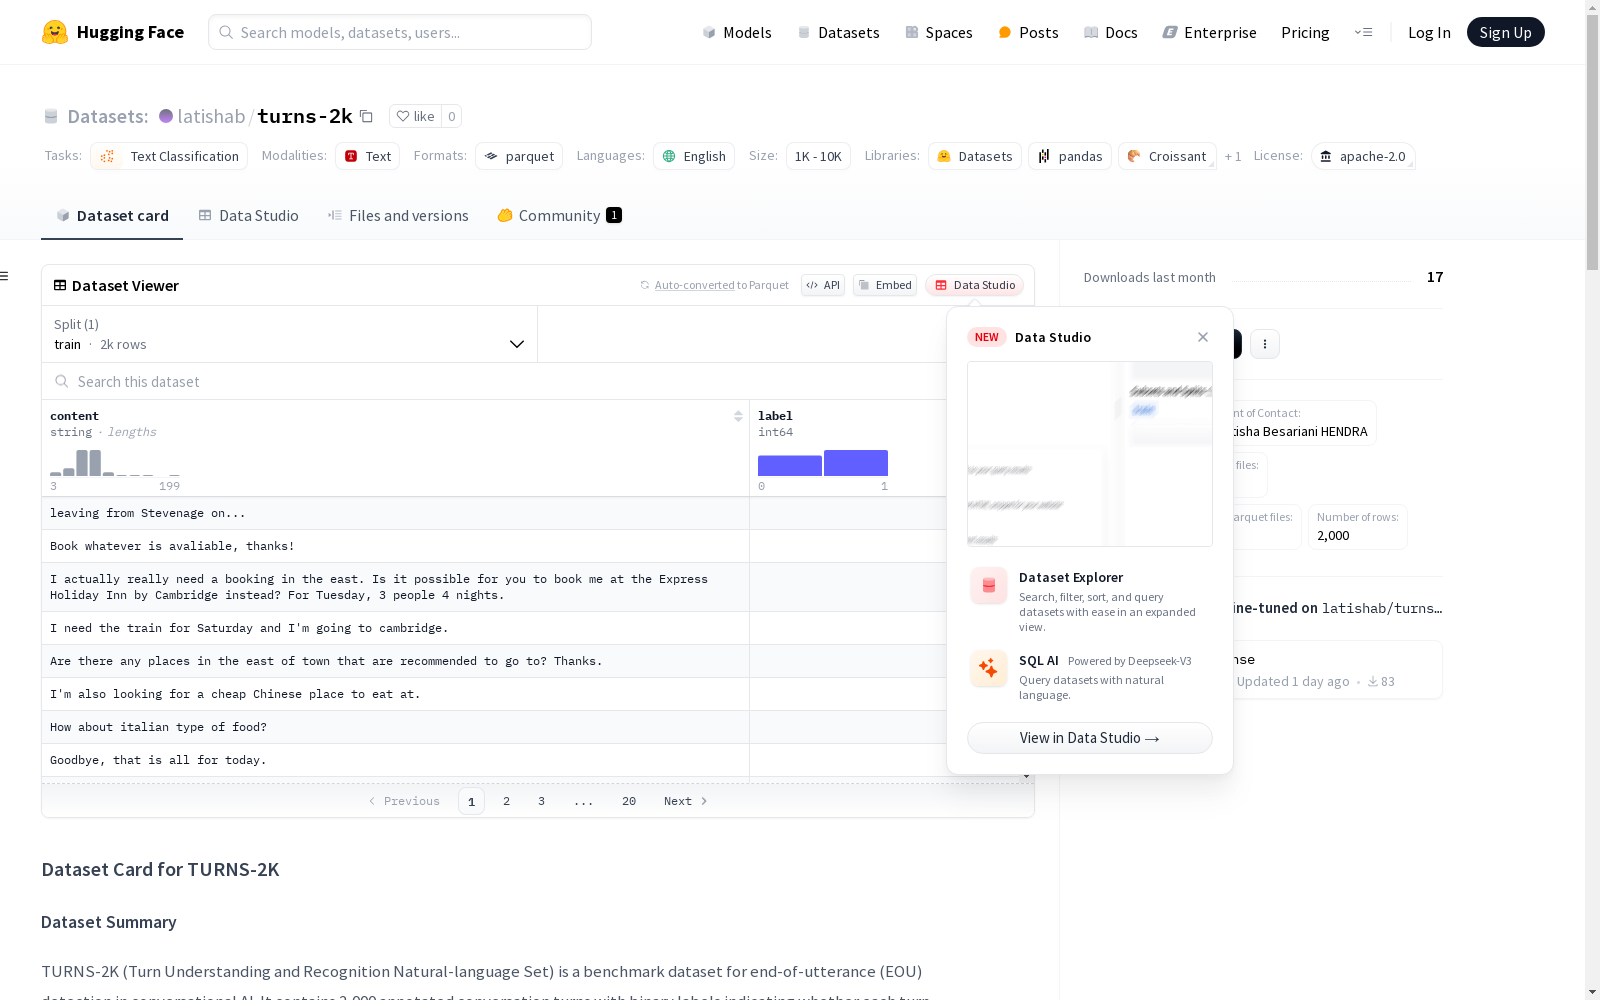Open the three-dot options menu
This screenshot has height=1000, width=1600.
(x=1265, y=344)
